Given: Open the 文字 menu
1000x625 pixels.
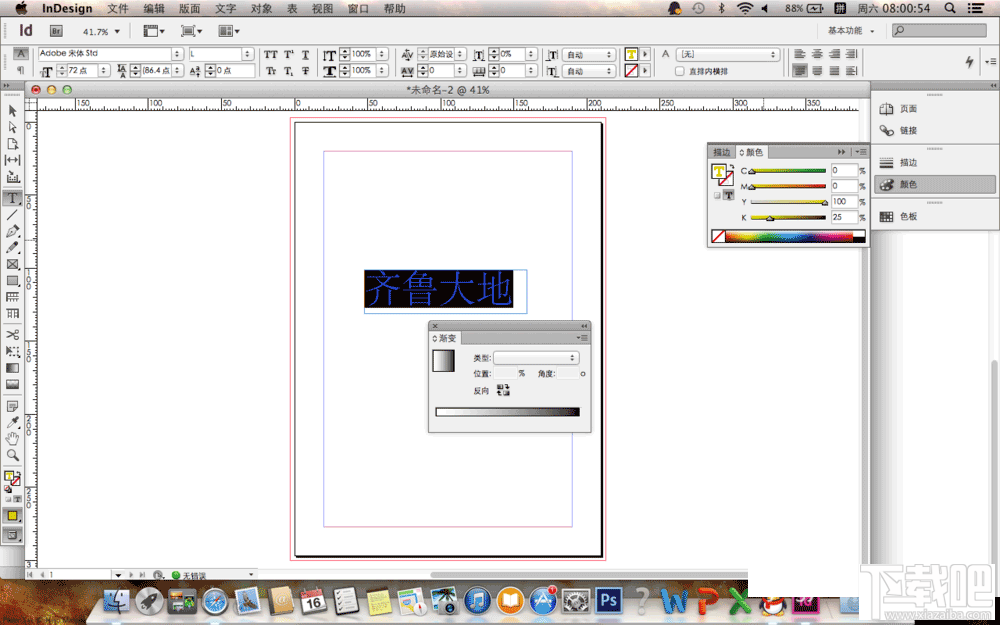Looking at the screenshot, I should [x=225, y=9].
